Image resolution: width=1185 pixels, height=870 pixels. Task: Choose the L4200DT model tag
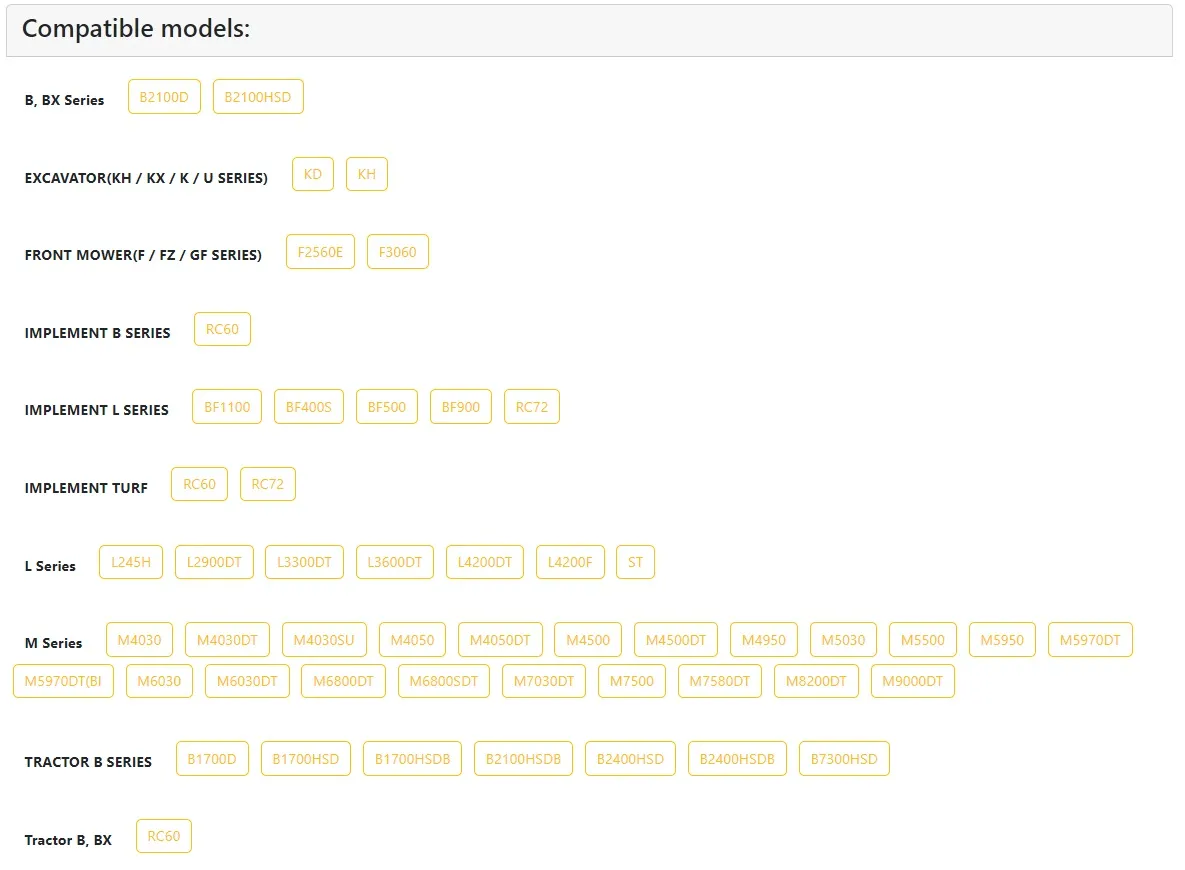tap(484, 562)
